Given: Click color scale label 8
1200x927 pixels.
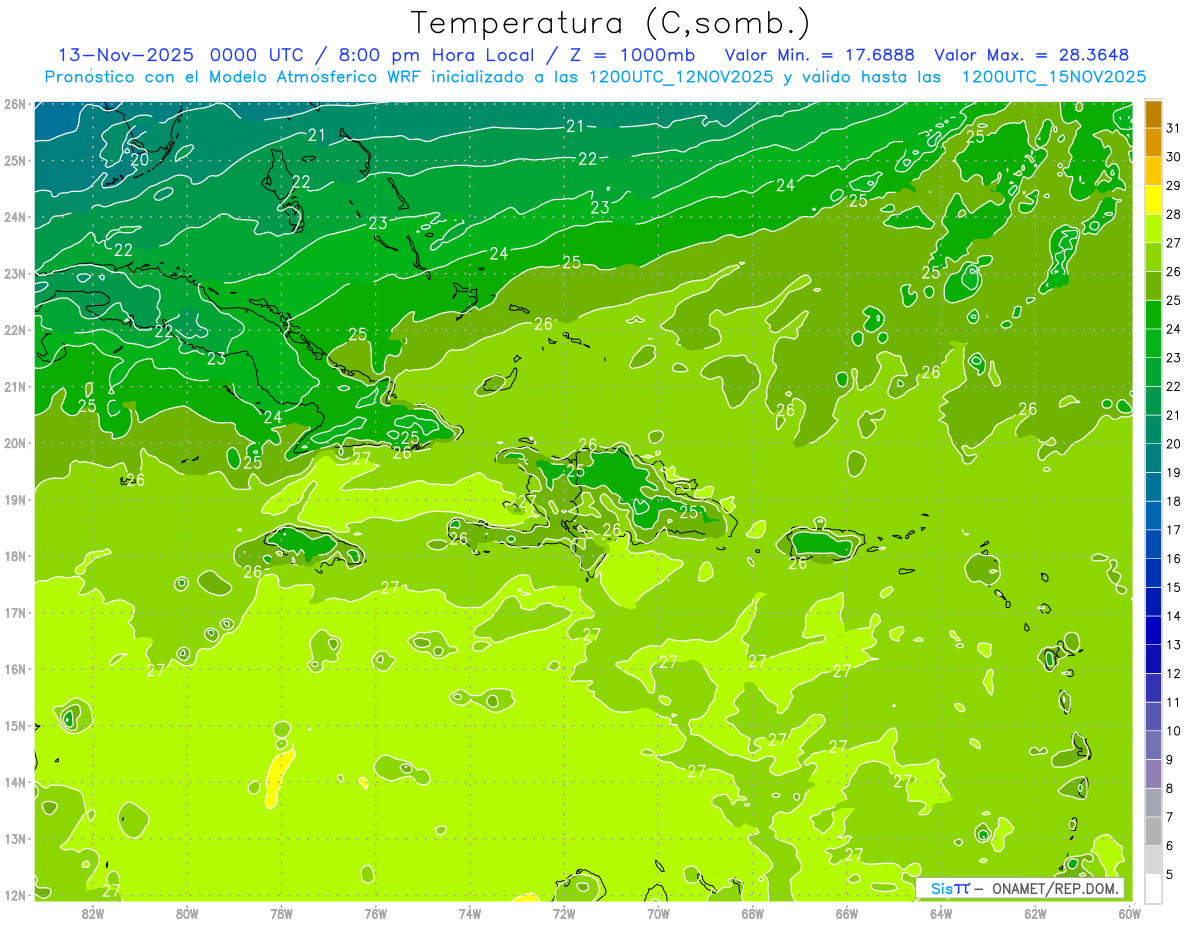Looking at the screenshot, I should pyautogui.click(x=1170, y=788).
